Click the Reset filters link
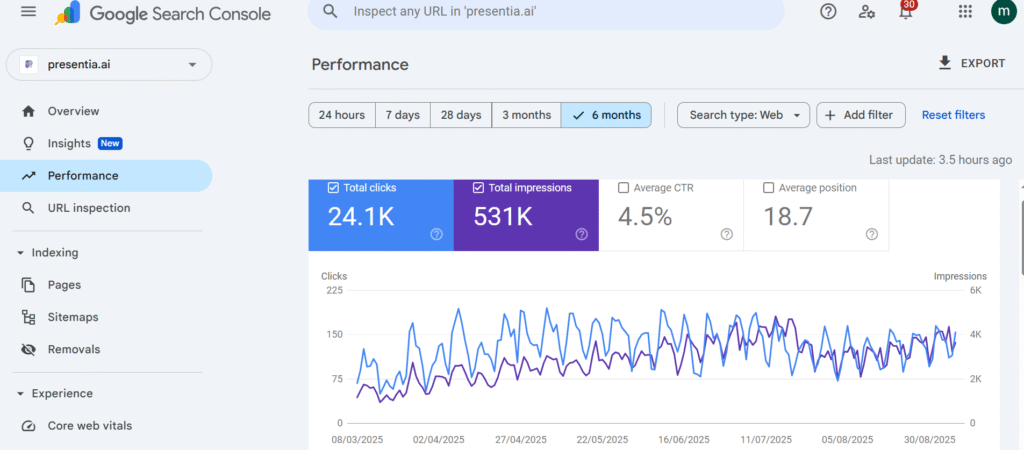1024x450 pixels. pyautogui.click(x=953, y=115)
